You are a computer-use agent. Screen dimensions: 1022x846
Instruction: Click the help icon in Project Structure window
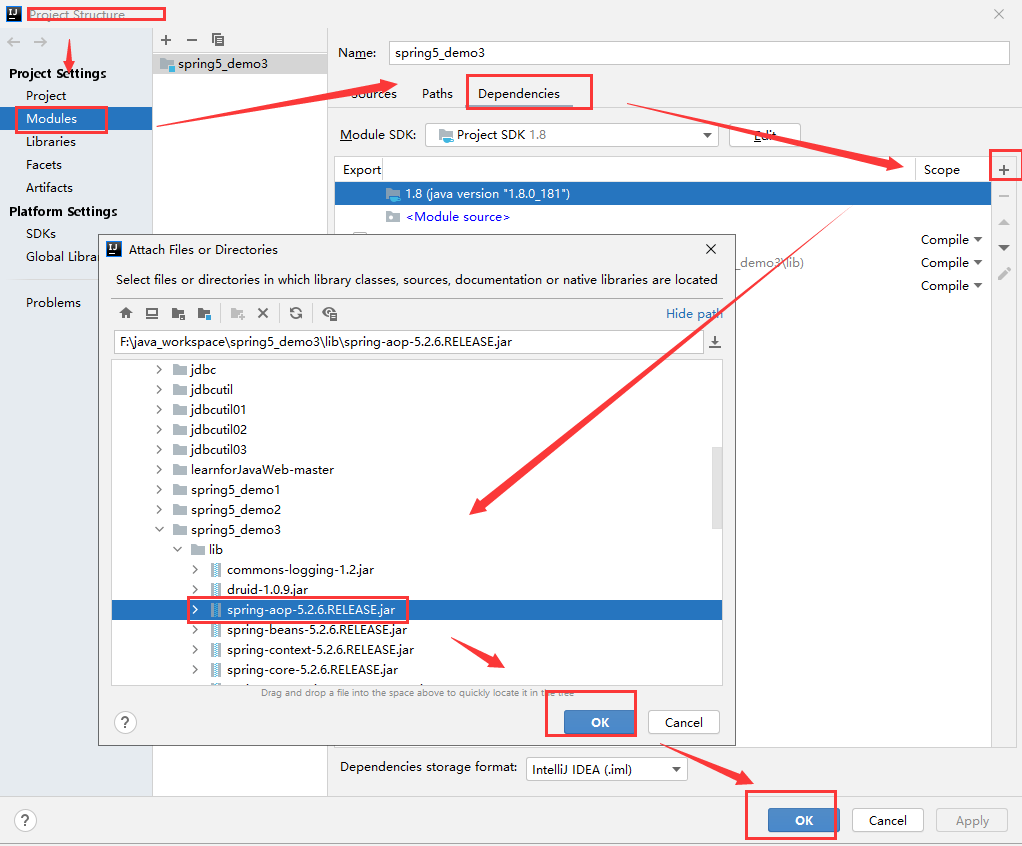(25, 821)
